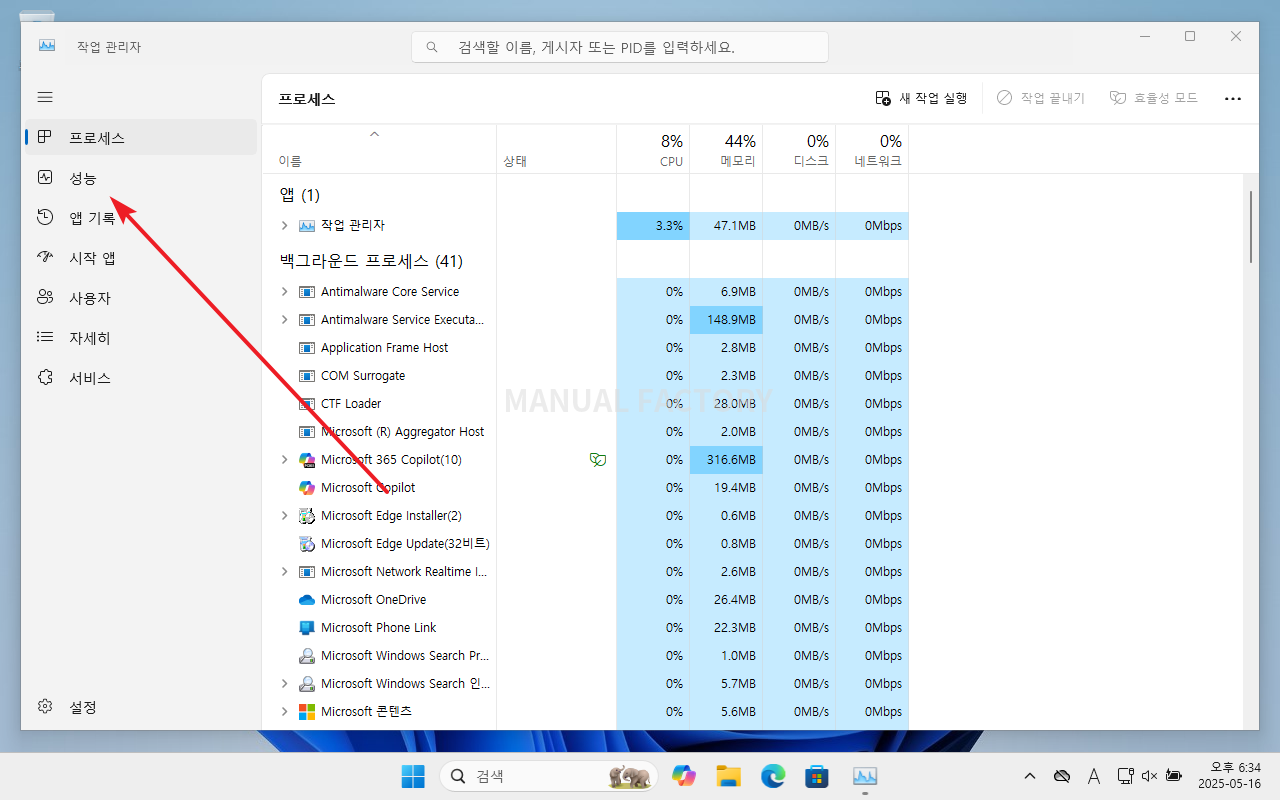Open File Explorer from the taskbar
Screen dimensions: 1280x800
(x=728, y=776)
